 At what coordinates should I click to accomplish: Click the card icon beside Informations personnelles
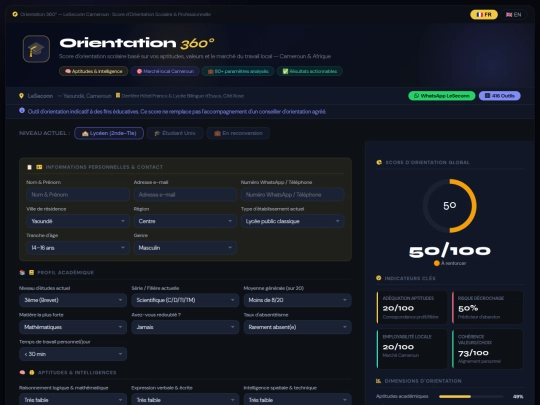(39, 167)
